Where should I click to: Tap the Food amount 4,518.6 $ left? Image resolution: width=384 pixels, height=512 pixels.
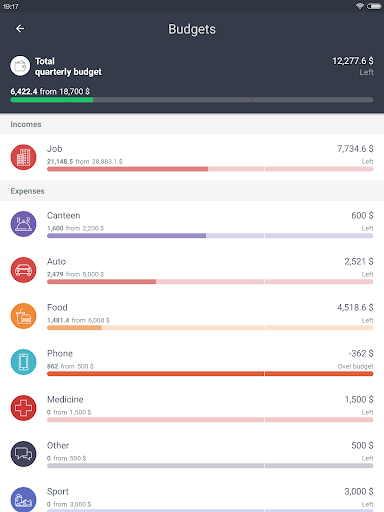tap(355, 307)
